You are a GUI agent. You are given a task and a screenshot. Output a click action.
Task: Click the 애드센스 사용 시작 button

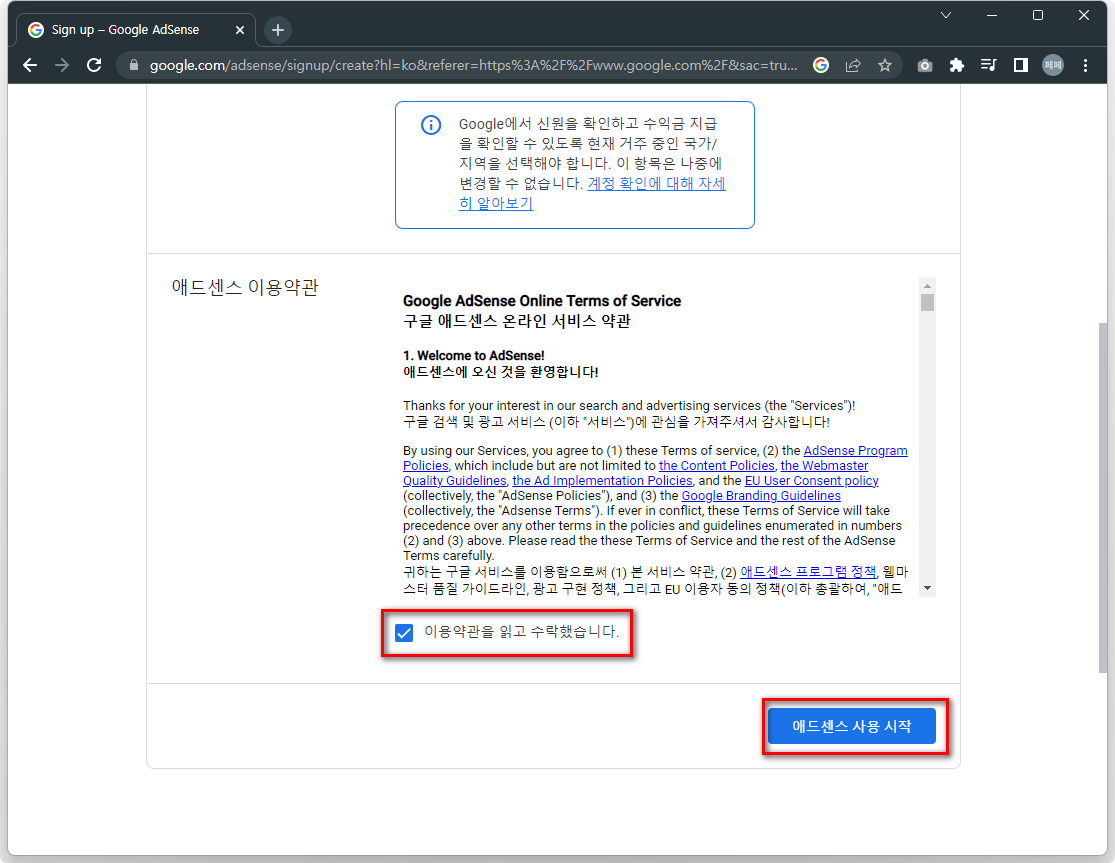(x=851, y=726)
